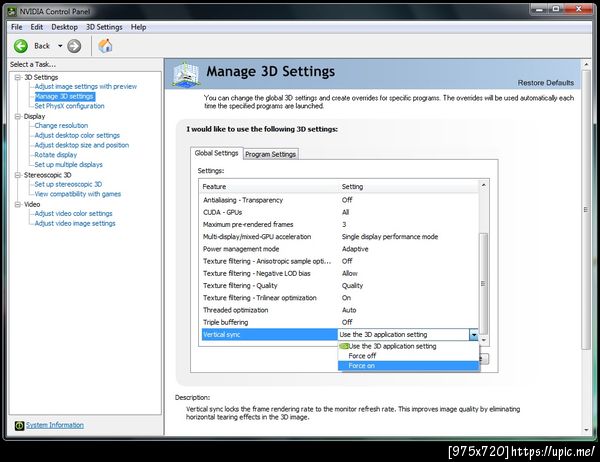Select the CUDA - GPUs row
The height and width of the screenshot is (462, 600).
[x=340, y=212]
